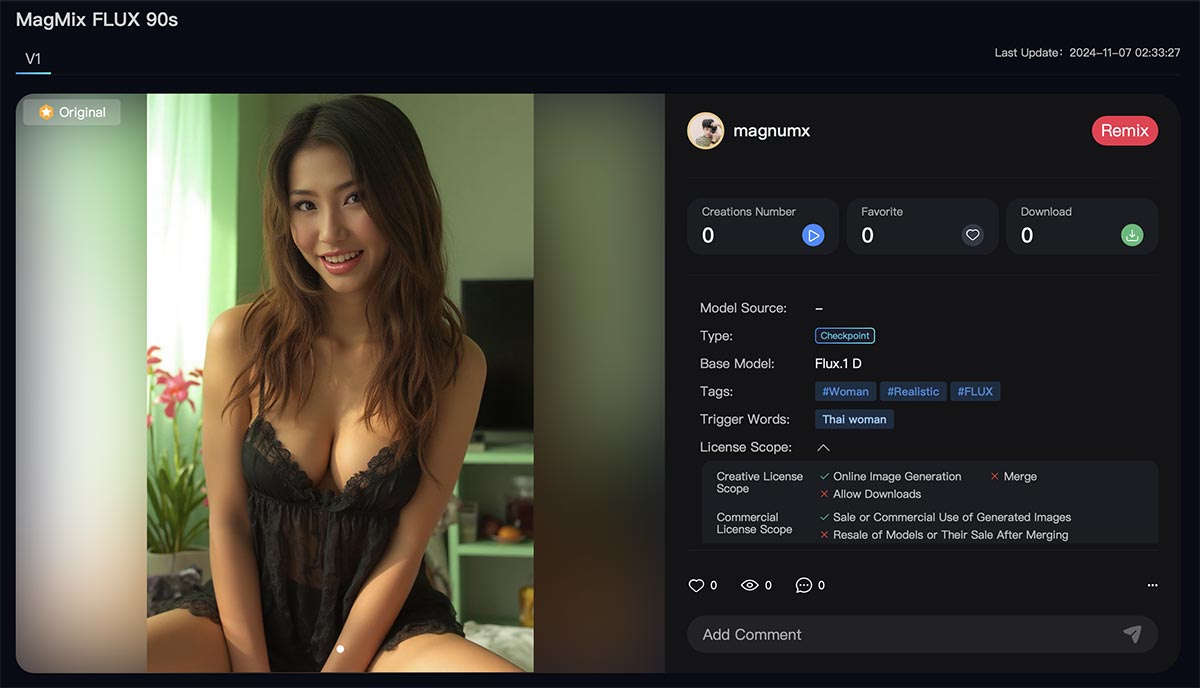Viewport: 1200px width, 688px height.
Task: Collapse the License Scope section
Action: tap(823, 448)
